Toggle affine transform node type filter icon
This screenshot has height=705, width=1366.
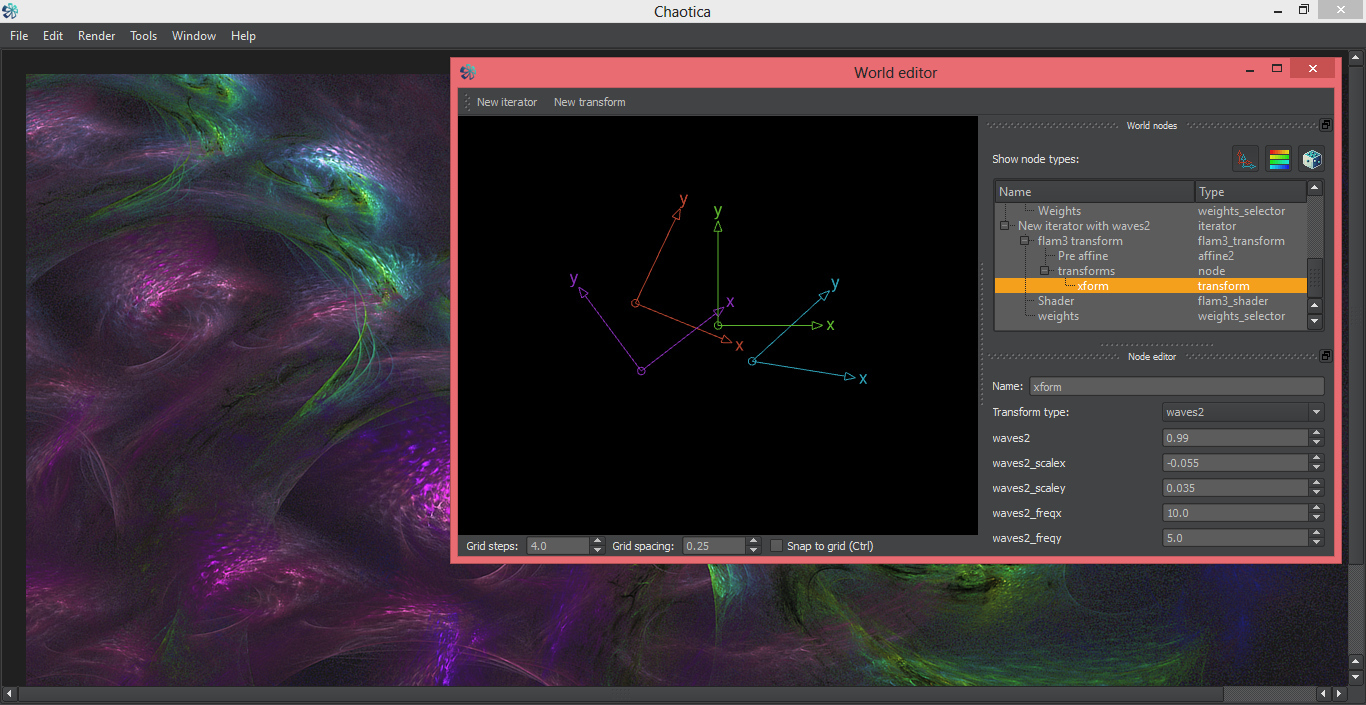tap(1245, 159)
